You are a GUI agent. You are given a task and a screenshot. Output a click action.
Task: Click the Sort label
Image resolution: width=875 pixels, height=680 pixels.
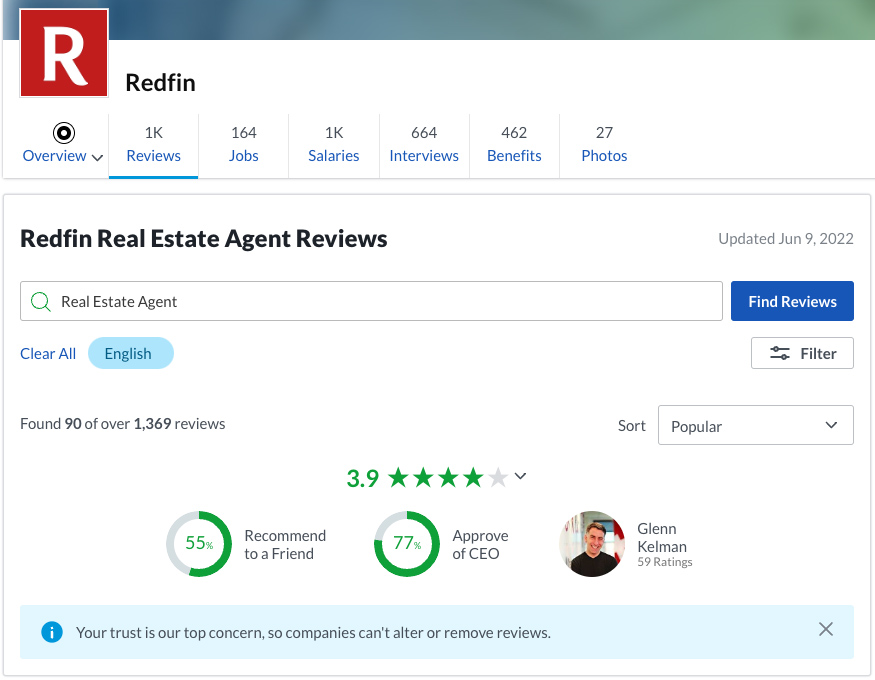[632, 426]
